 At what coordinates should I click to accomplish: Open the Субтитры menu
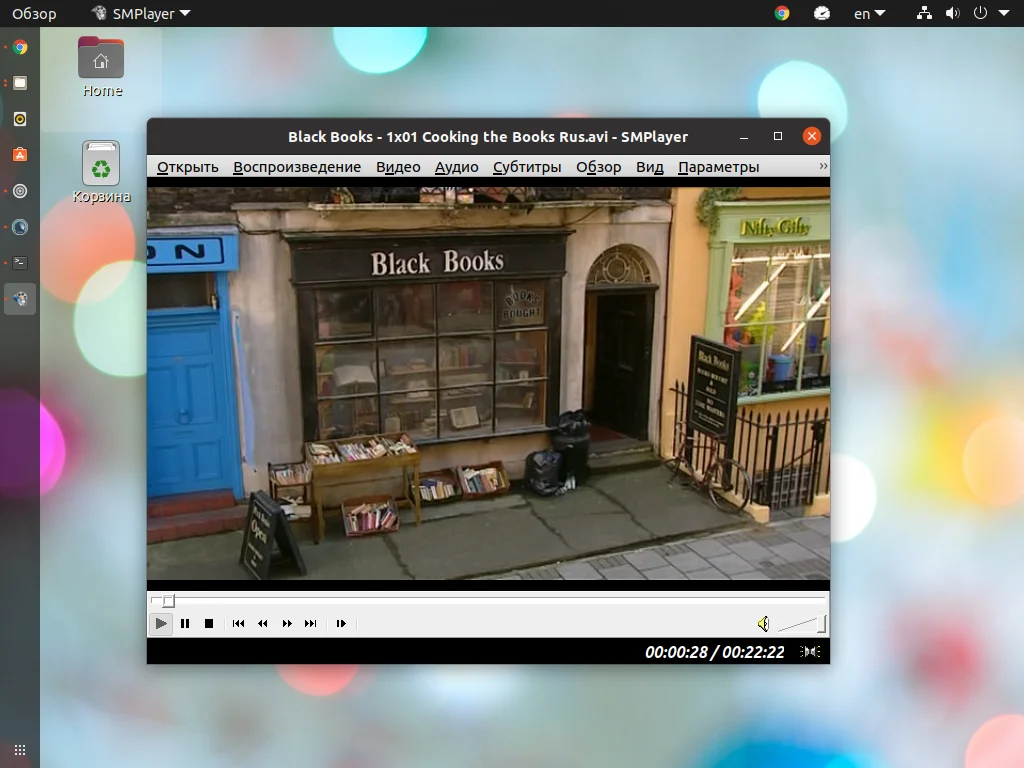pyautogui.click(x=527, y=167)
